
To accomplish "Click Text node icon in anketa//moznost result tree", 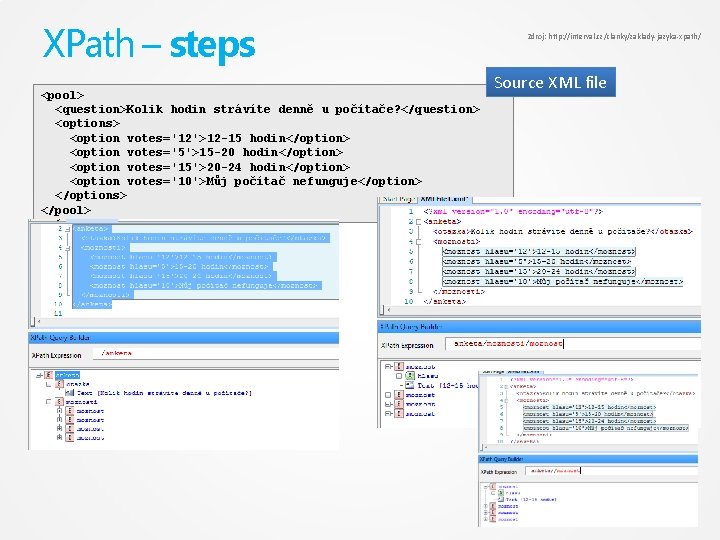I will (x=501, y=499).
